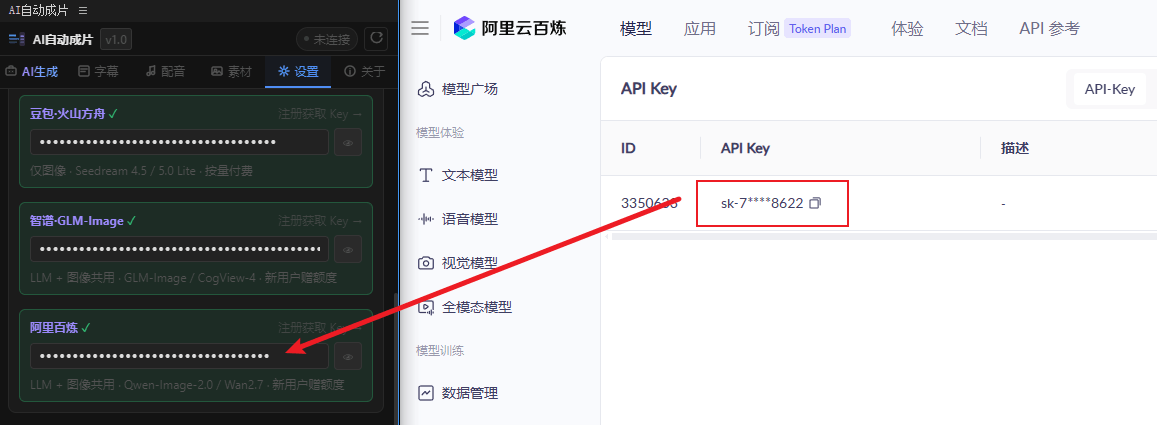Open the 文档 top navigation item
Image resolution: width=1157 pixels, height=425 pixels.
click(x=971, y=29)
